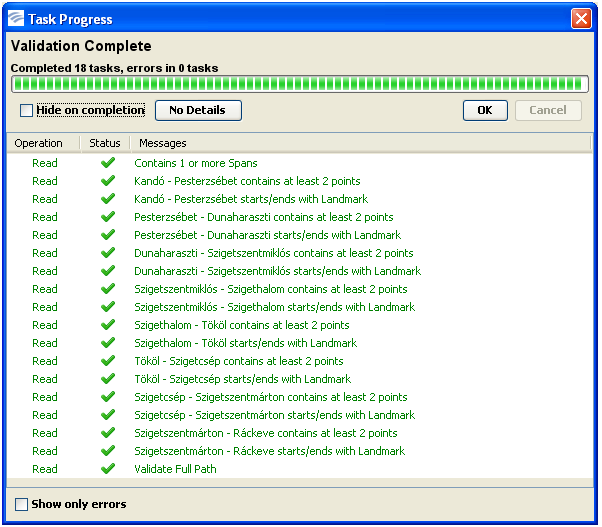This screenshot has width=602, height=527.
Task: Confirm with the OK button
Action: click(485, 111)
